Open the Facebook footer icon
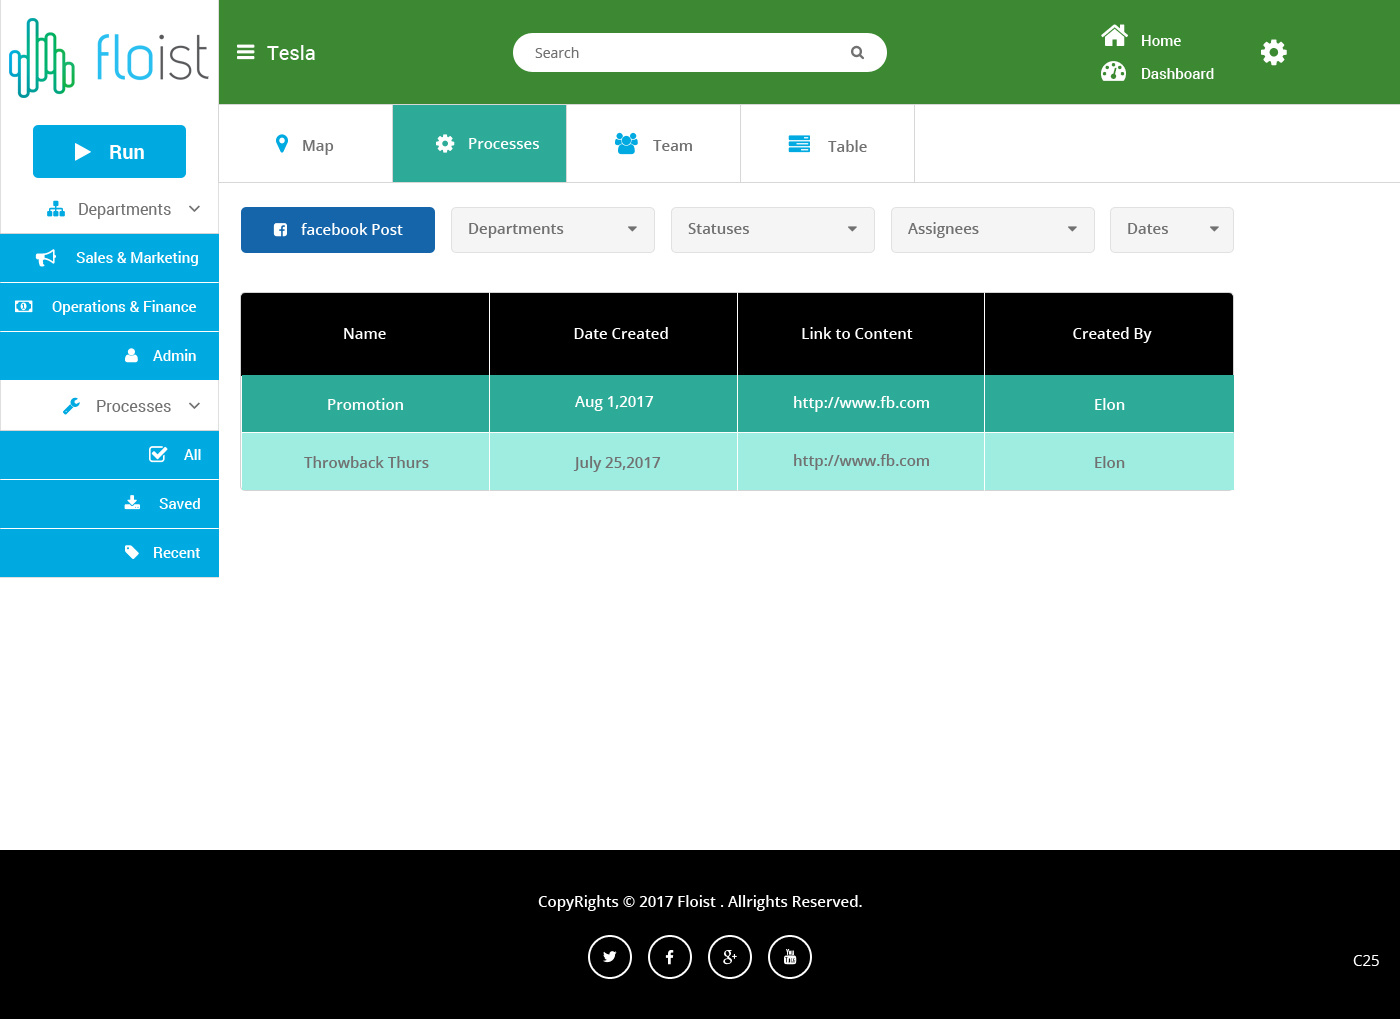This screenshot has width=1400, height=1019. coord(670,957)
